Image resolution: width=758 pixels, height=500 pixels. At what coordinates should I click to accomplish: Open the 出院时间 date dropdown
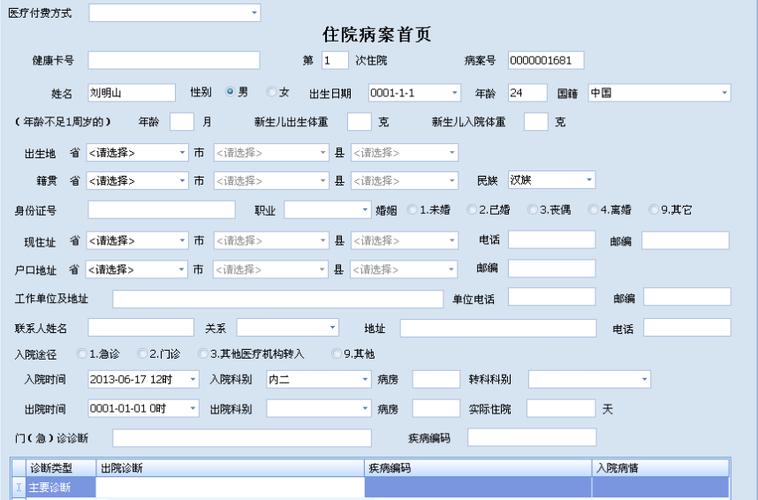pos(192,409)
